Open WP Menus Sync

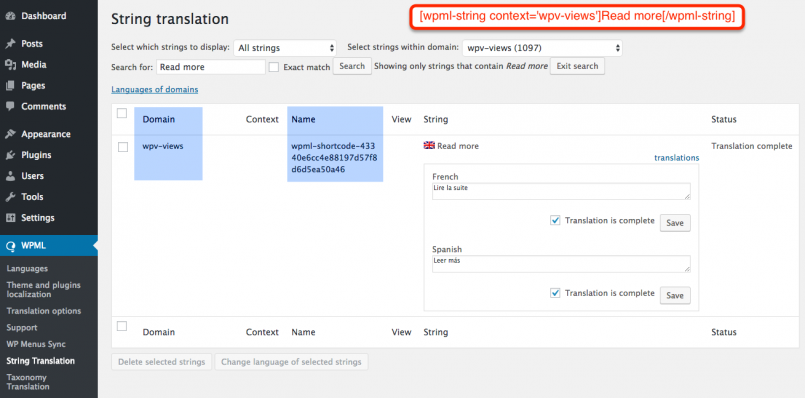pyautogui.click(x=36, y=344)
